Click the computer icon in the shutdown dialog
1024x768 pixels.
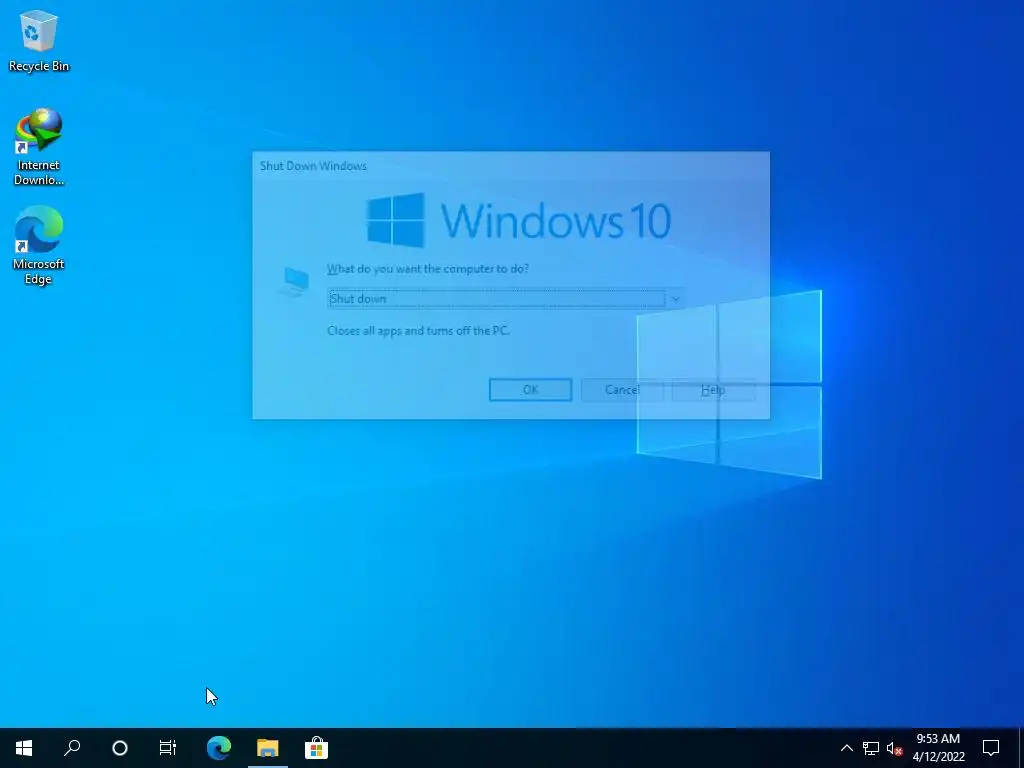[x=294, y=281]
